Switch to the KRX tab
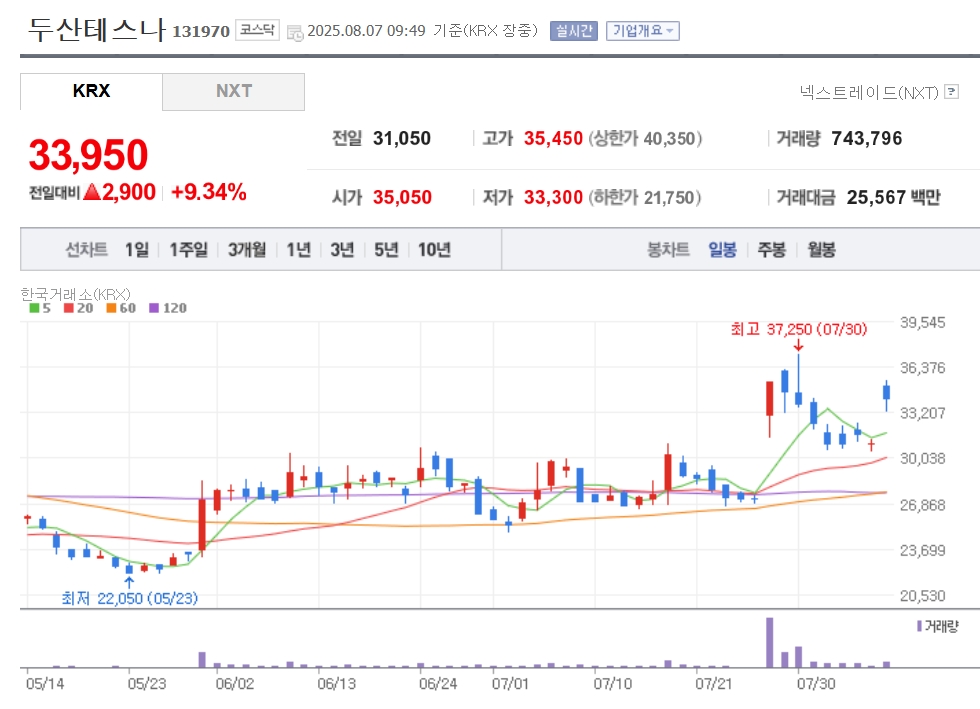Image resolution: width=980 pixels, height=709 pixels. (x=91, y=91)
